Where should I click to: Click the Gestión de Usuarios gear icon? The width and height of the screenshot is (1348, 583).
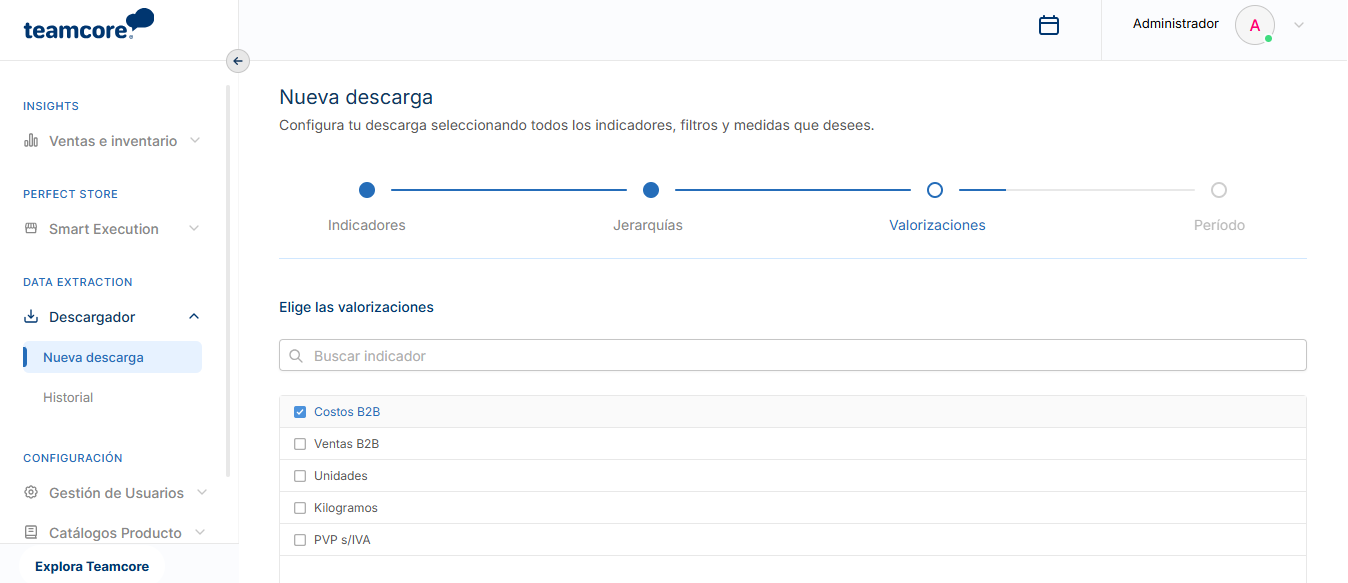[x=31, y=493]
